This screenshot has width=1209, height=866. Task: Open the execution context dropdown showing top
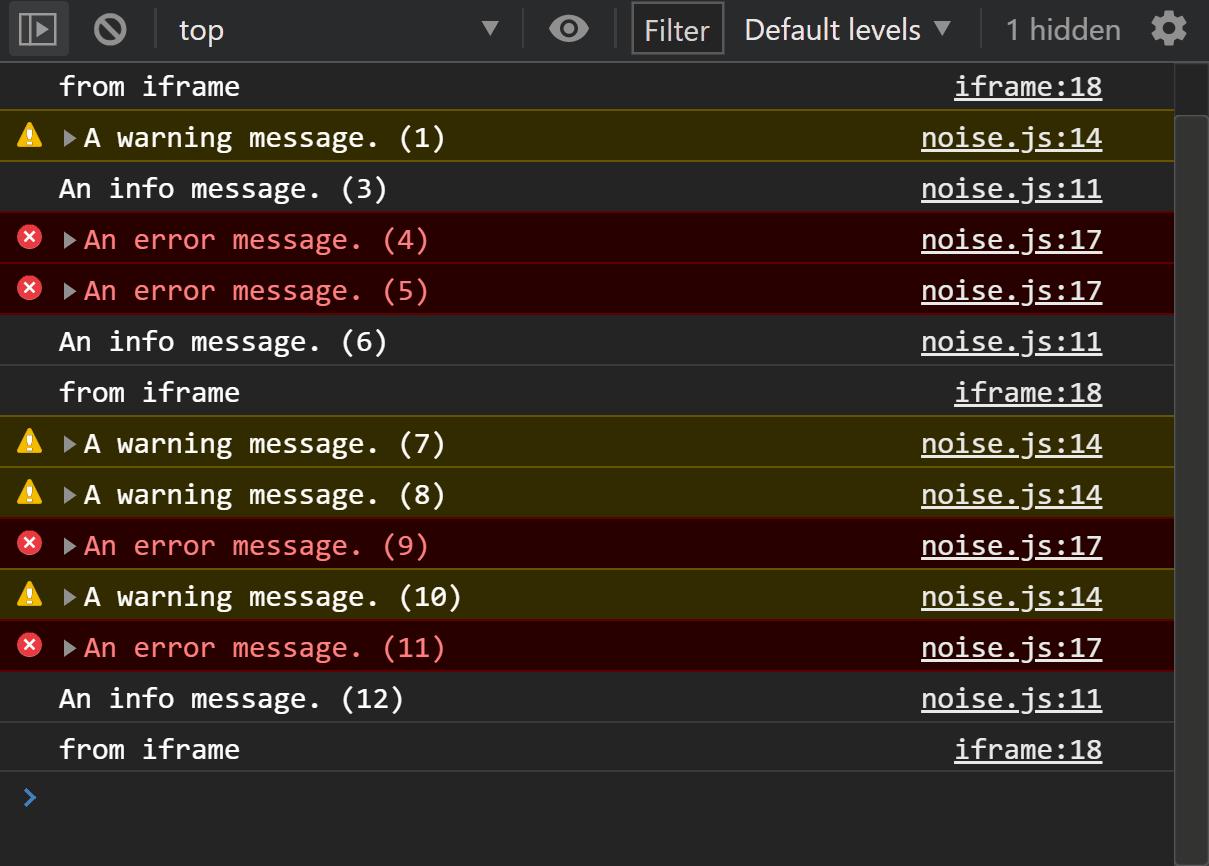330,29
